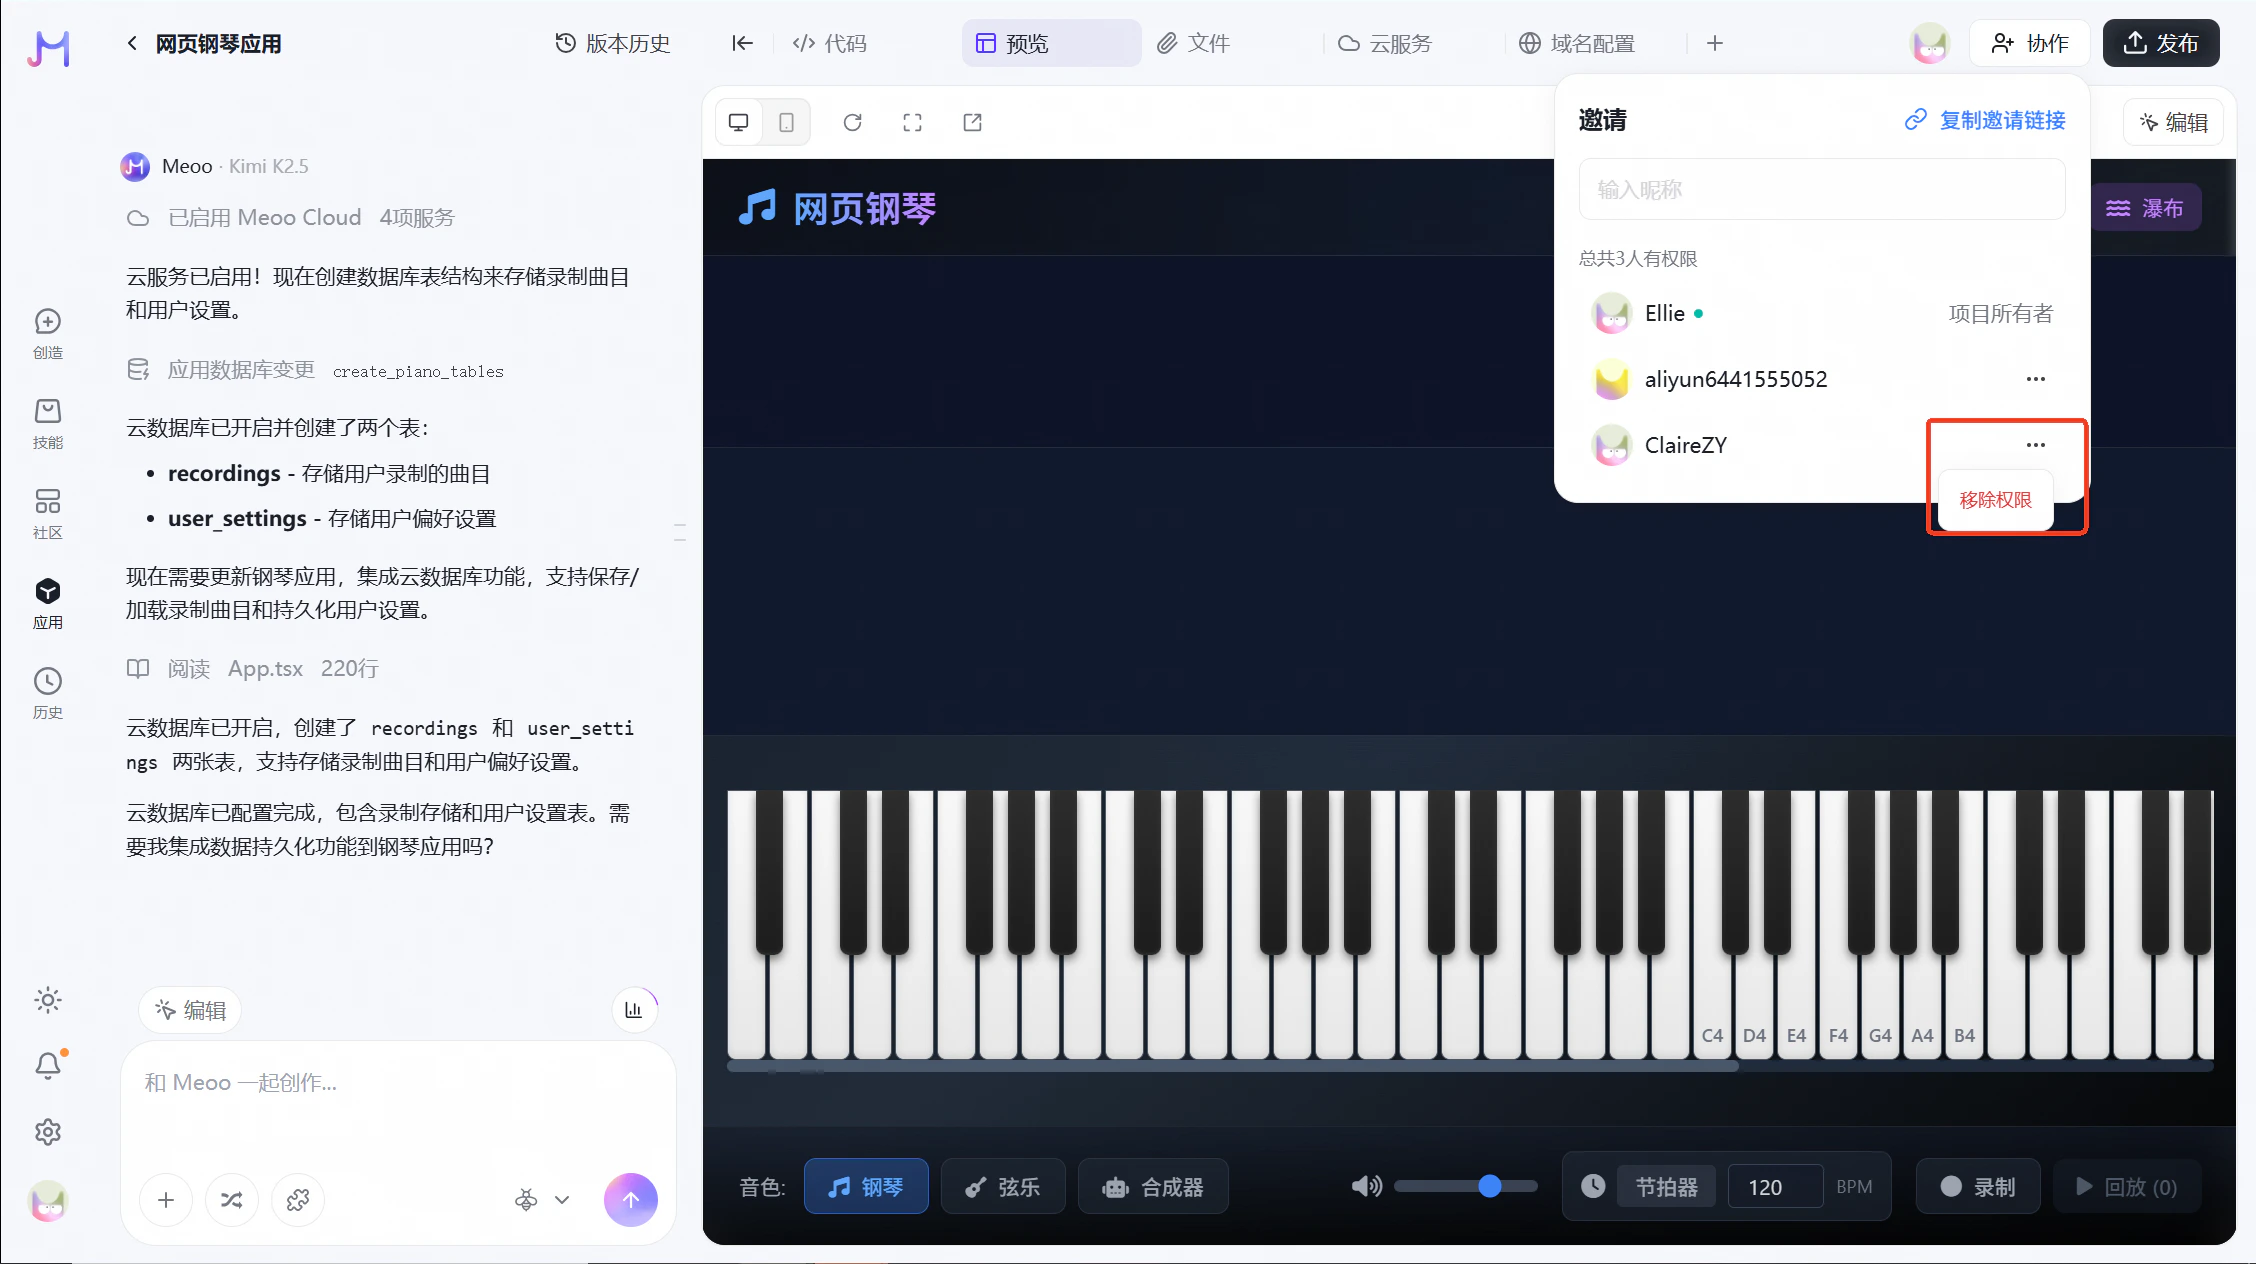2256x1264 pixels.
Task: Refresh the preview with reload icon
Action: click(x=852, y=122)
